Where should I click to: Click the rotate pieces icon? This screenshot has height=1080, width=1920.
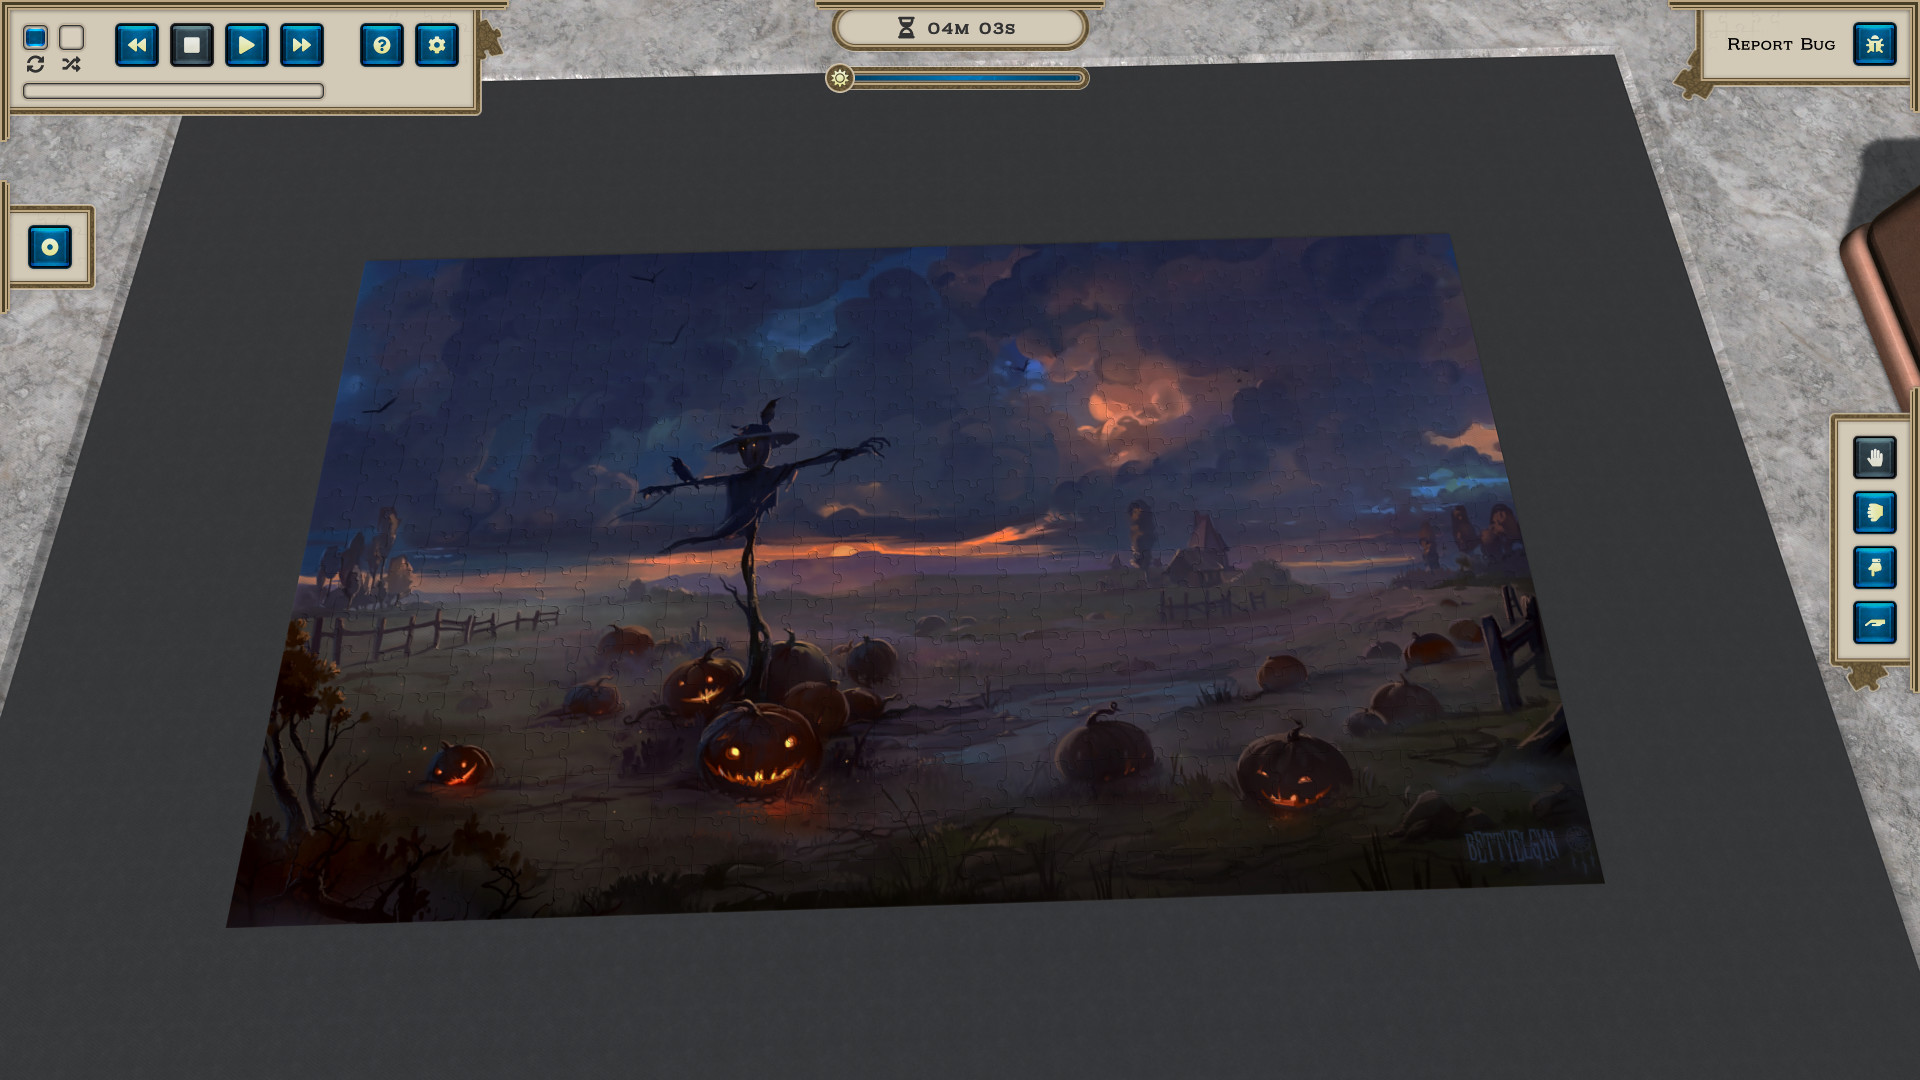click(x=36, y=66)
